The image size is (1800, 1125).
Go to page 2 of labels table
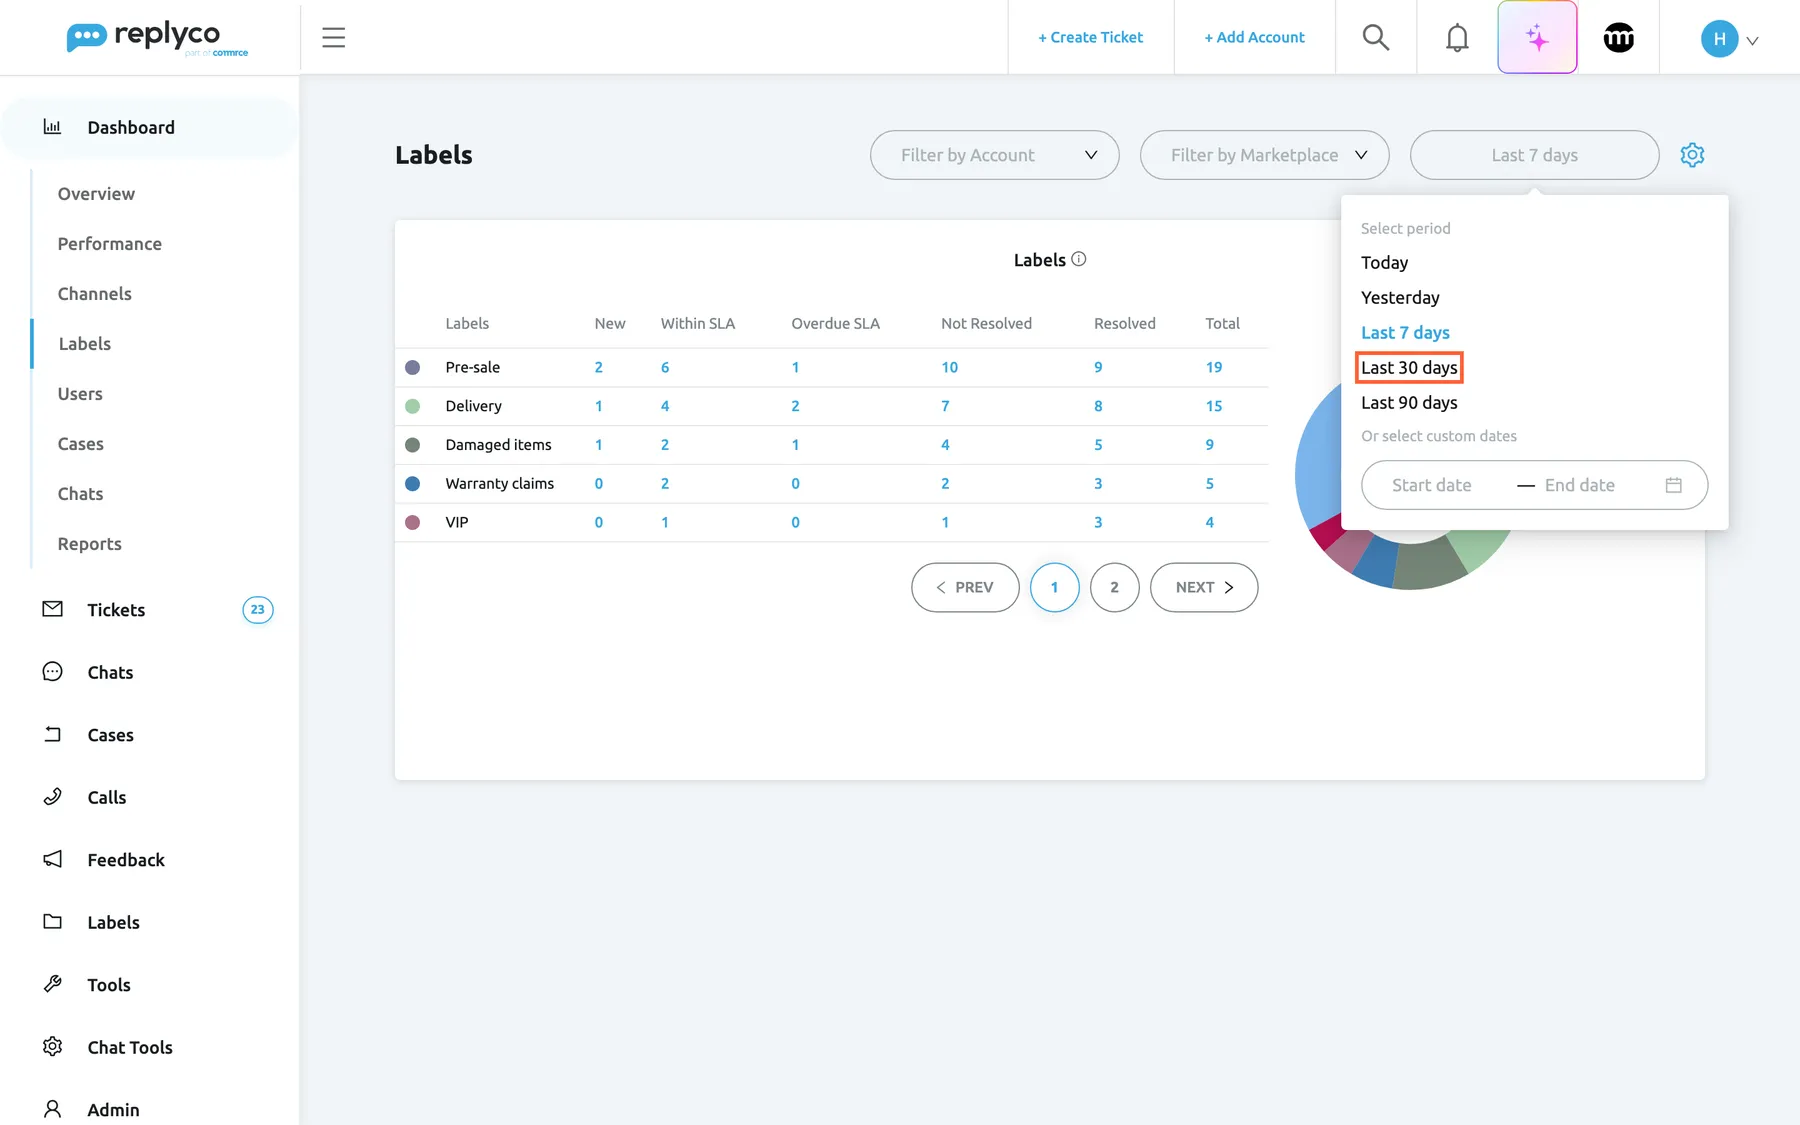[1114, 587]
